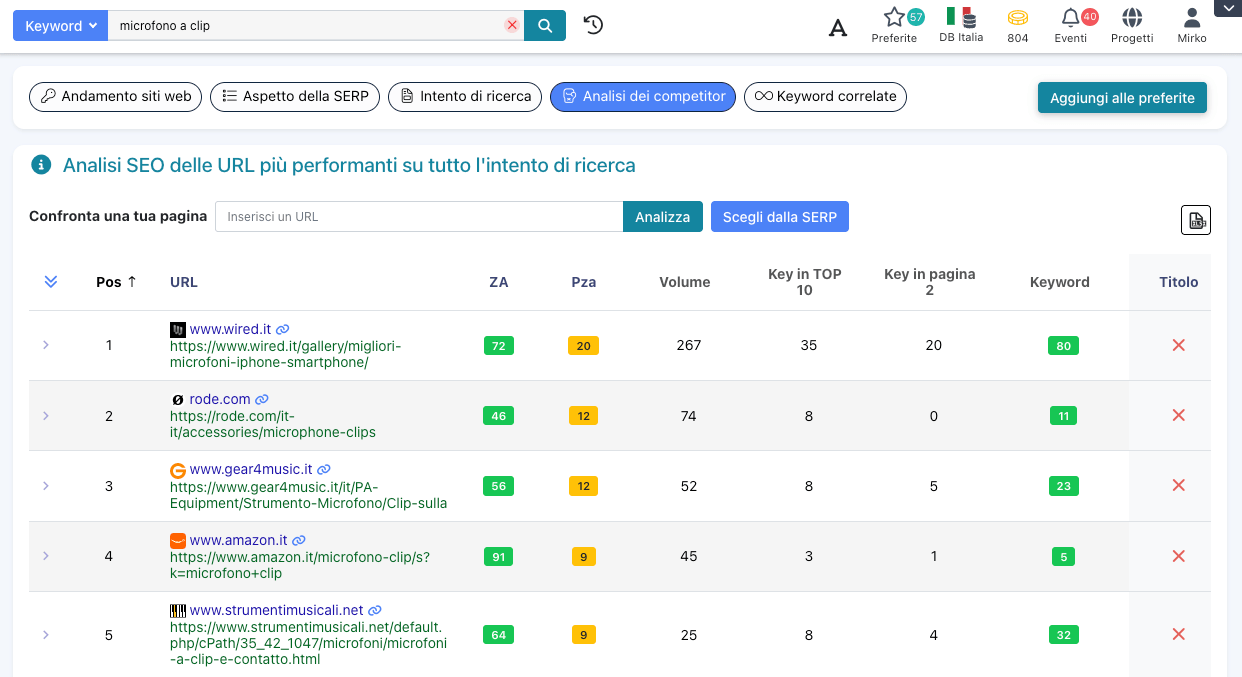Open DB Italia database selector

[961, 25]
